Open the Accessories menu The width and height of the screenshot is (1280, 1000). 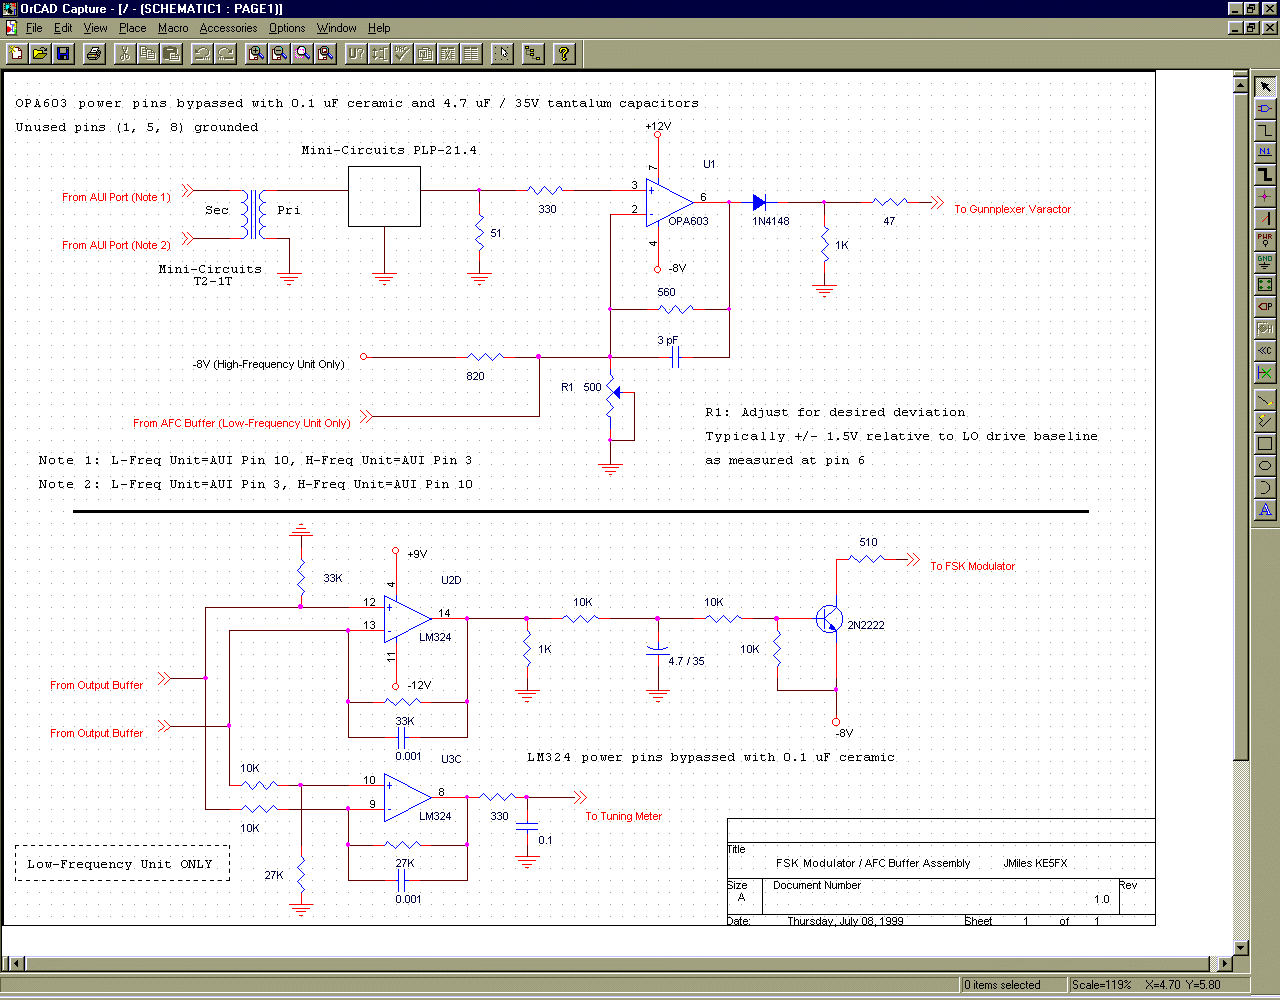point(228,28)
